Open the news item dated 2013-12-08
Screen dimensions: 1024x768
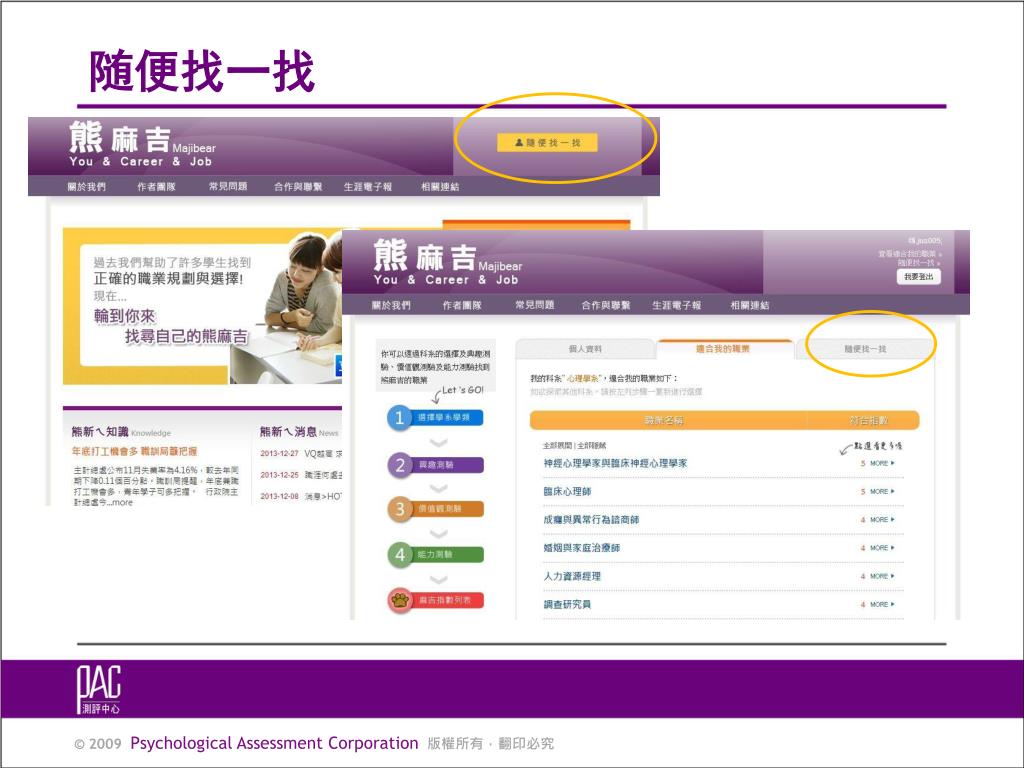point(301,496)
